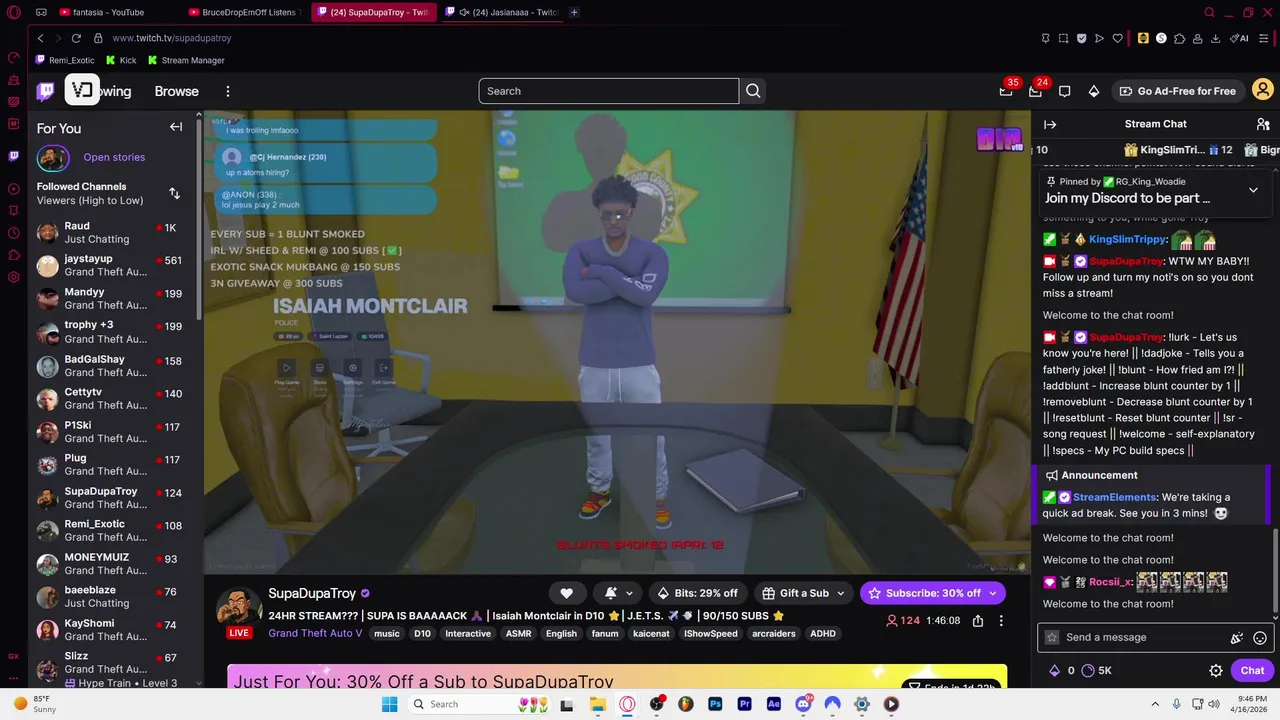This screenshot has width=1280, height=720.
Task: Share the stream with the share icon
Action: 978,621
